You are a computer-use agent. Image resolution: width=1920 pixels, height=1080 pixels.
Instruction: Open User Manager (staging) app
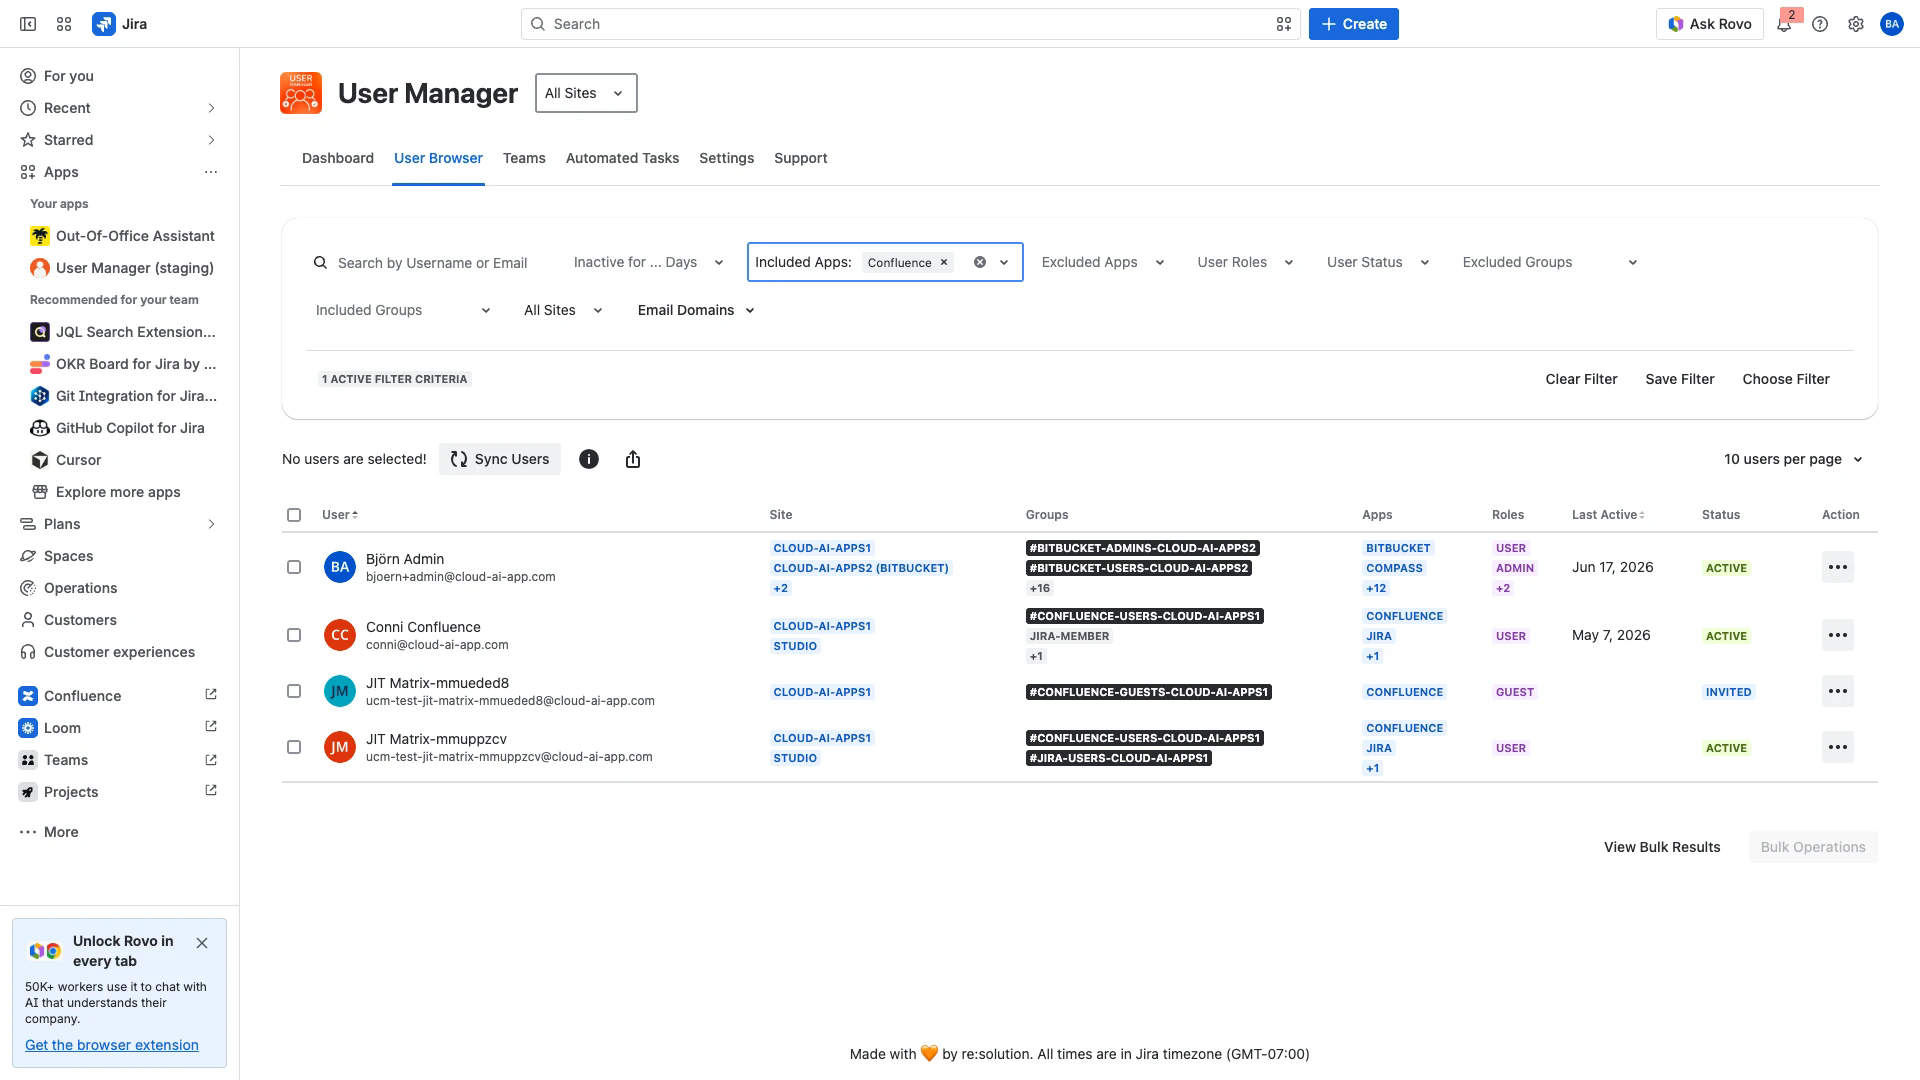[x=122, y=268]
